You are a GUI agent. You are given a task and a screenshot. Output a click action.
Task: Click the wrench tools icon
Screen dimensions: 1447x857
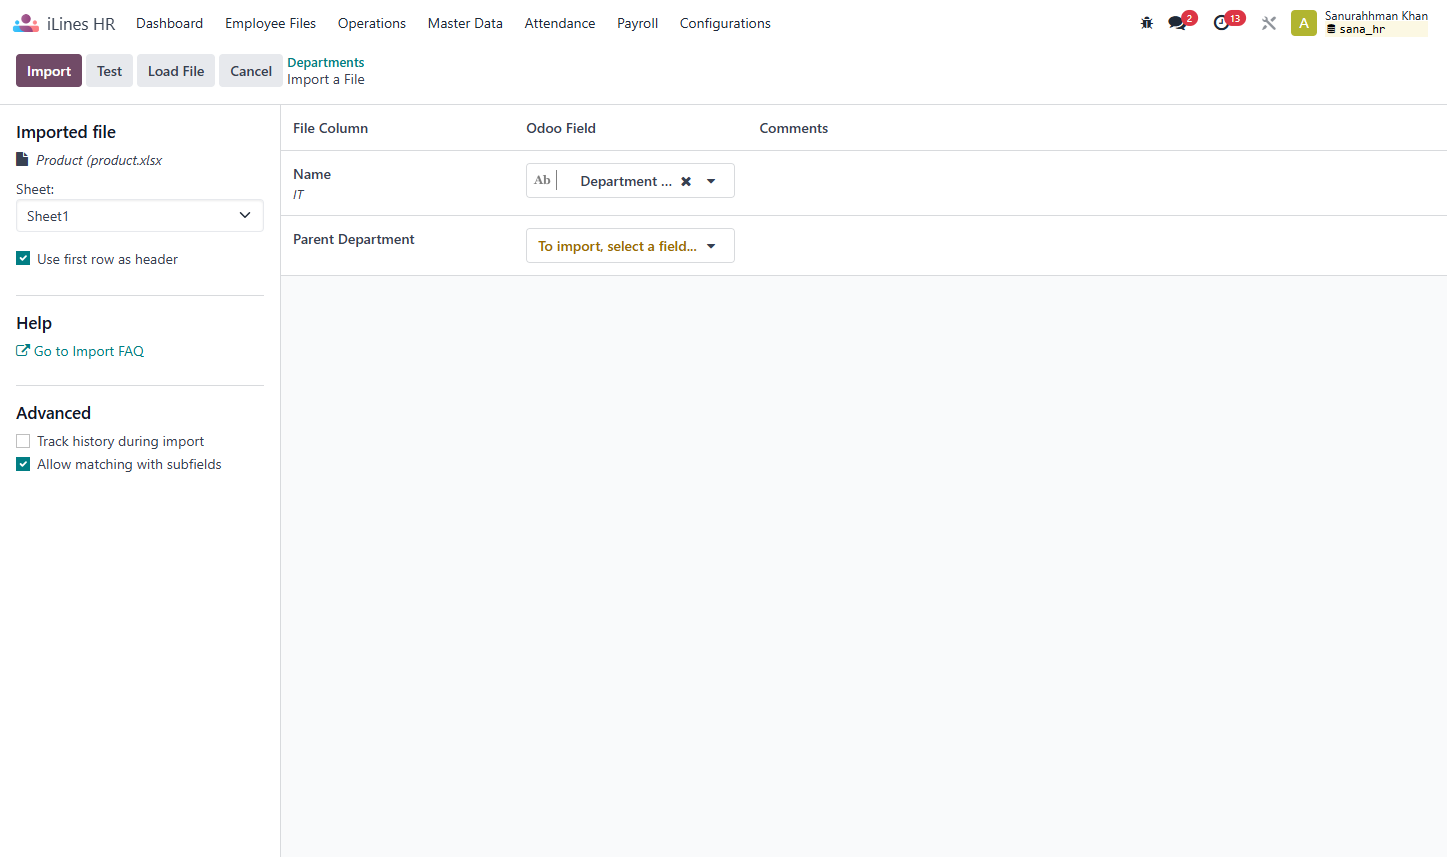[1269, 23]
